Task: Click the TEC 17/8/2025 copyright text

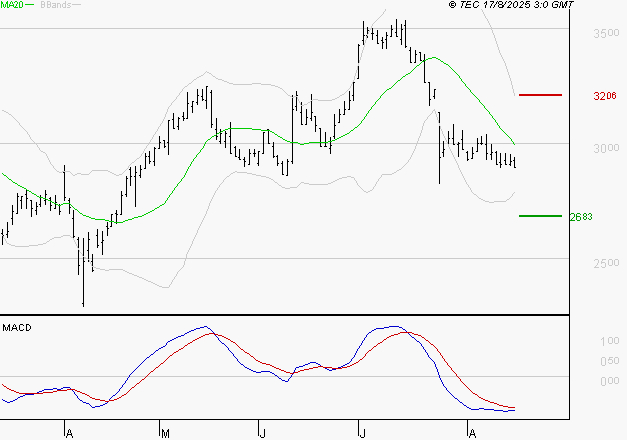Action: coord(511,5)
